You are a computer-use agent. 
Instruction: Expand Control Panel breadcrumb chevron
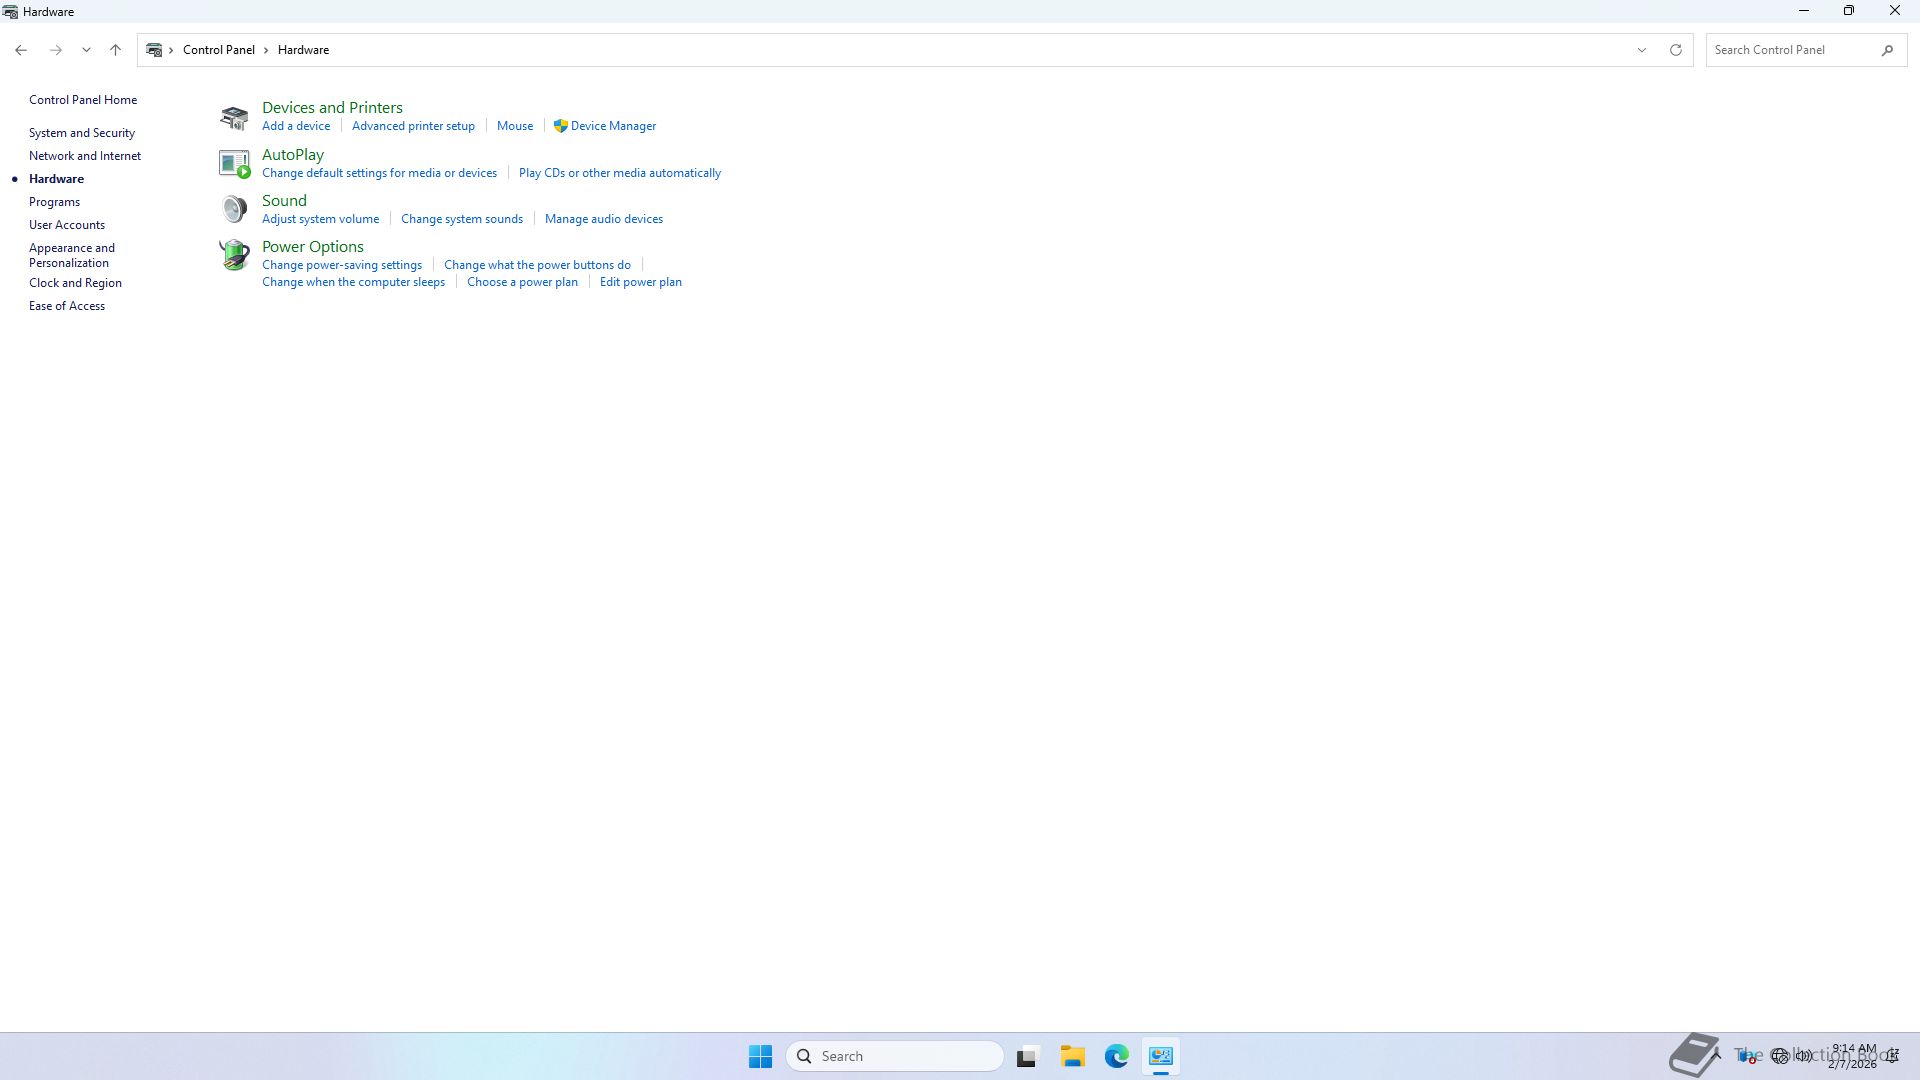(266, 50)
